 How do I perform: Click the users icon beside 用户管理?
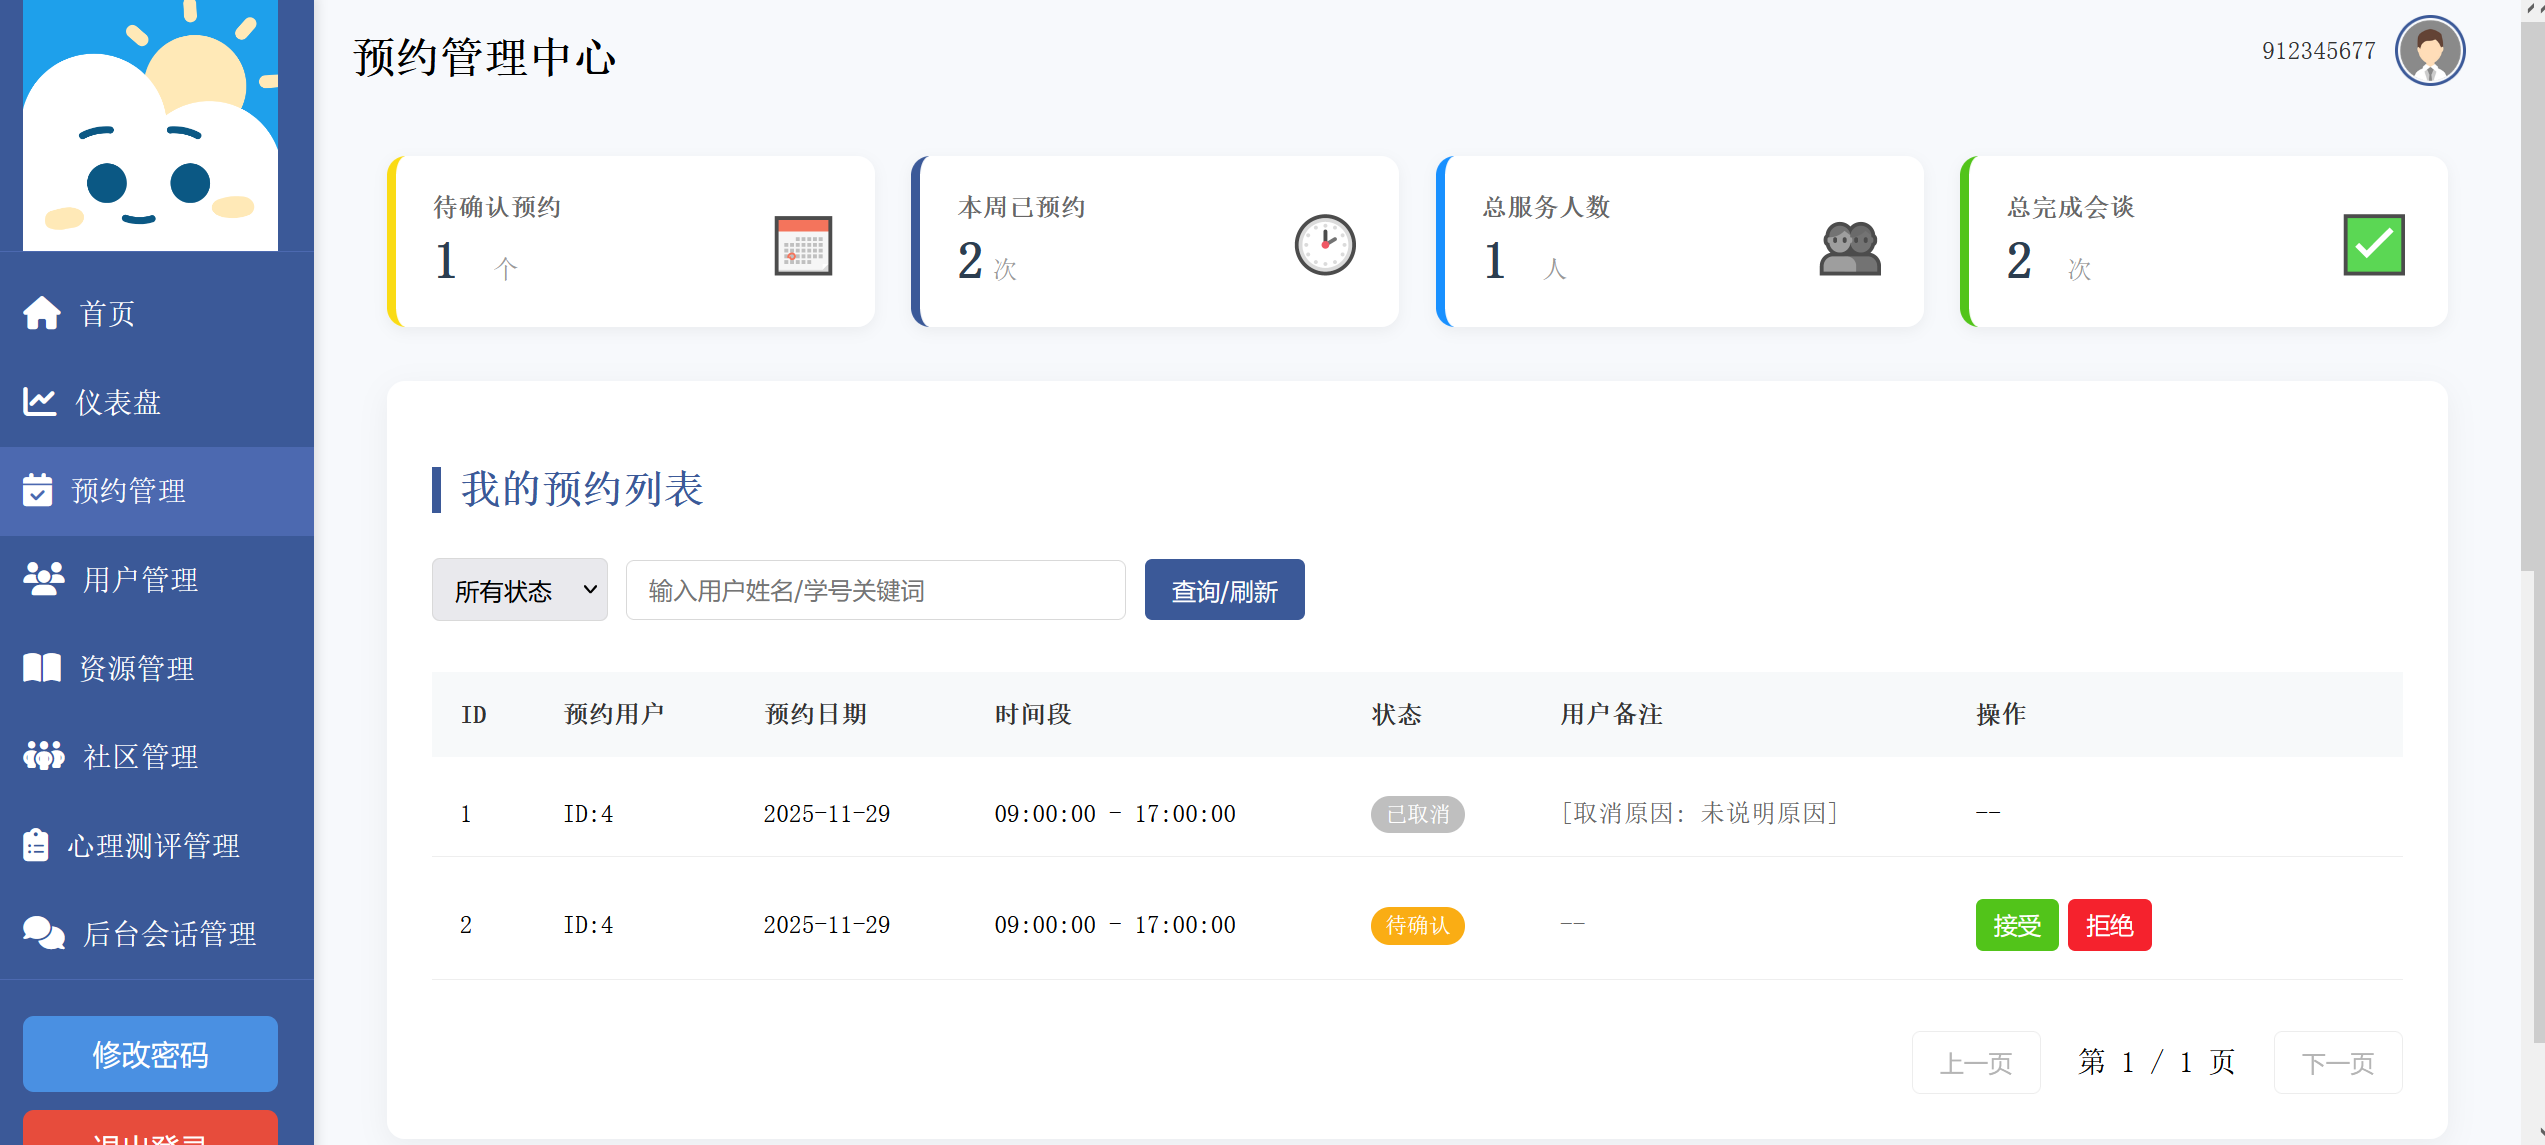tap(44, 579)
